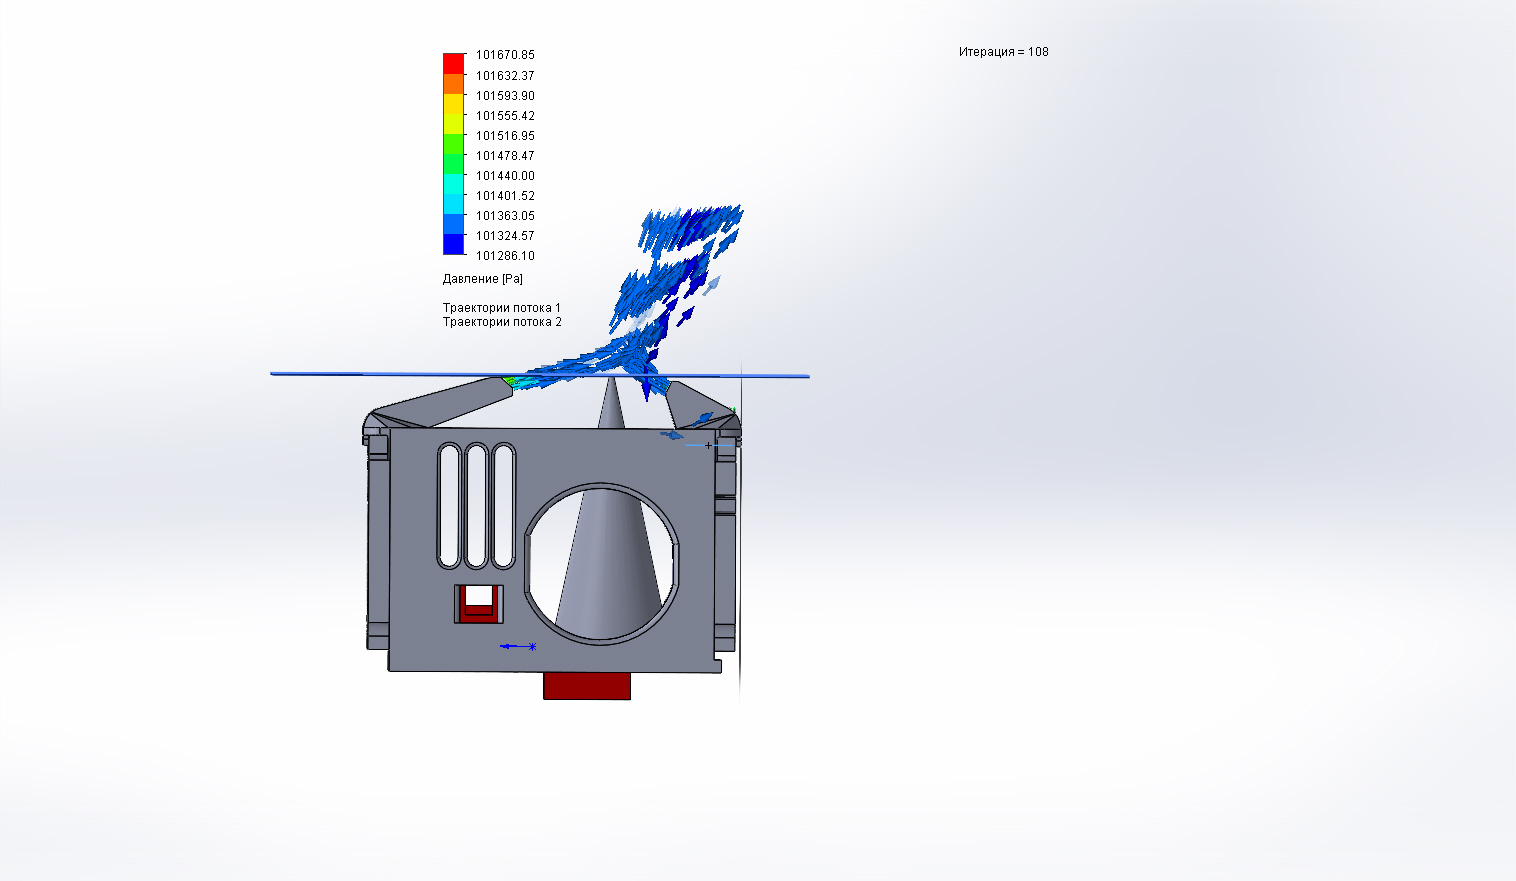The image size is (1516, 881).
Task: Click the orange segment of the pressure legend
Action: 454,84
